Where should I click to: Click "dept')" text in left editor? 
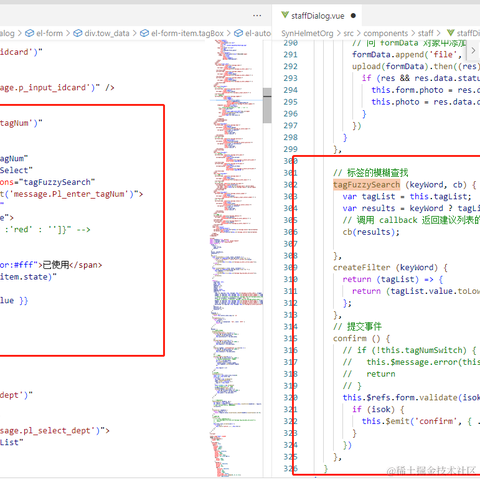16,395
